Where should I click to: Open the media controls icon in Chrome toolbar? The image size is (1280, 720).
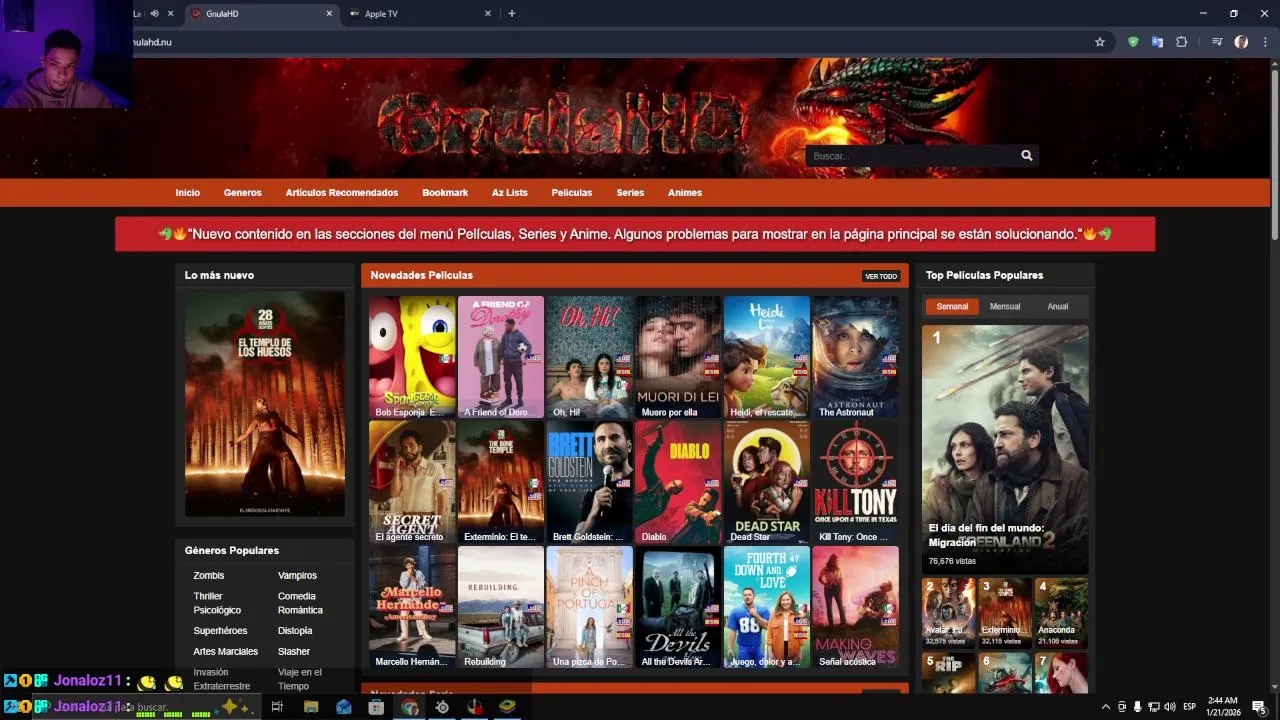(x=1217, y=42)
